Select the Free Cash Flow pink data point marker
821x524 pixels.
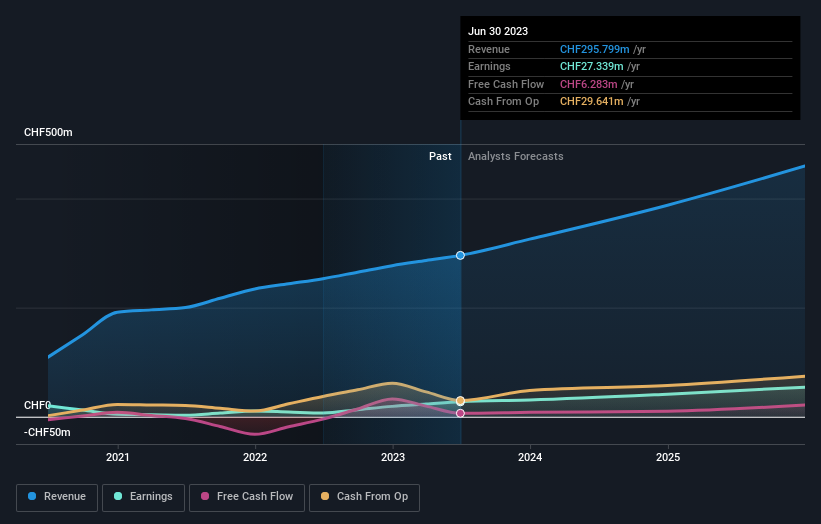[x=460, y=414]
